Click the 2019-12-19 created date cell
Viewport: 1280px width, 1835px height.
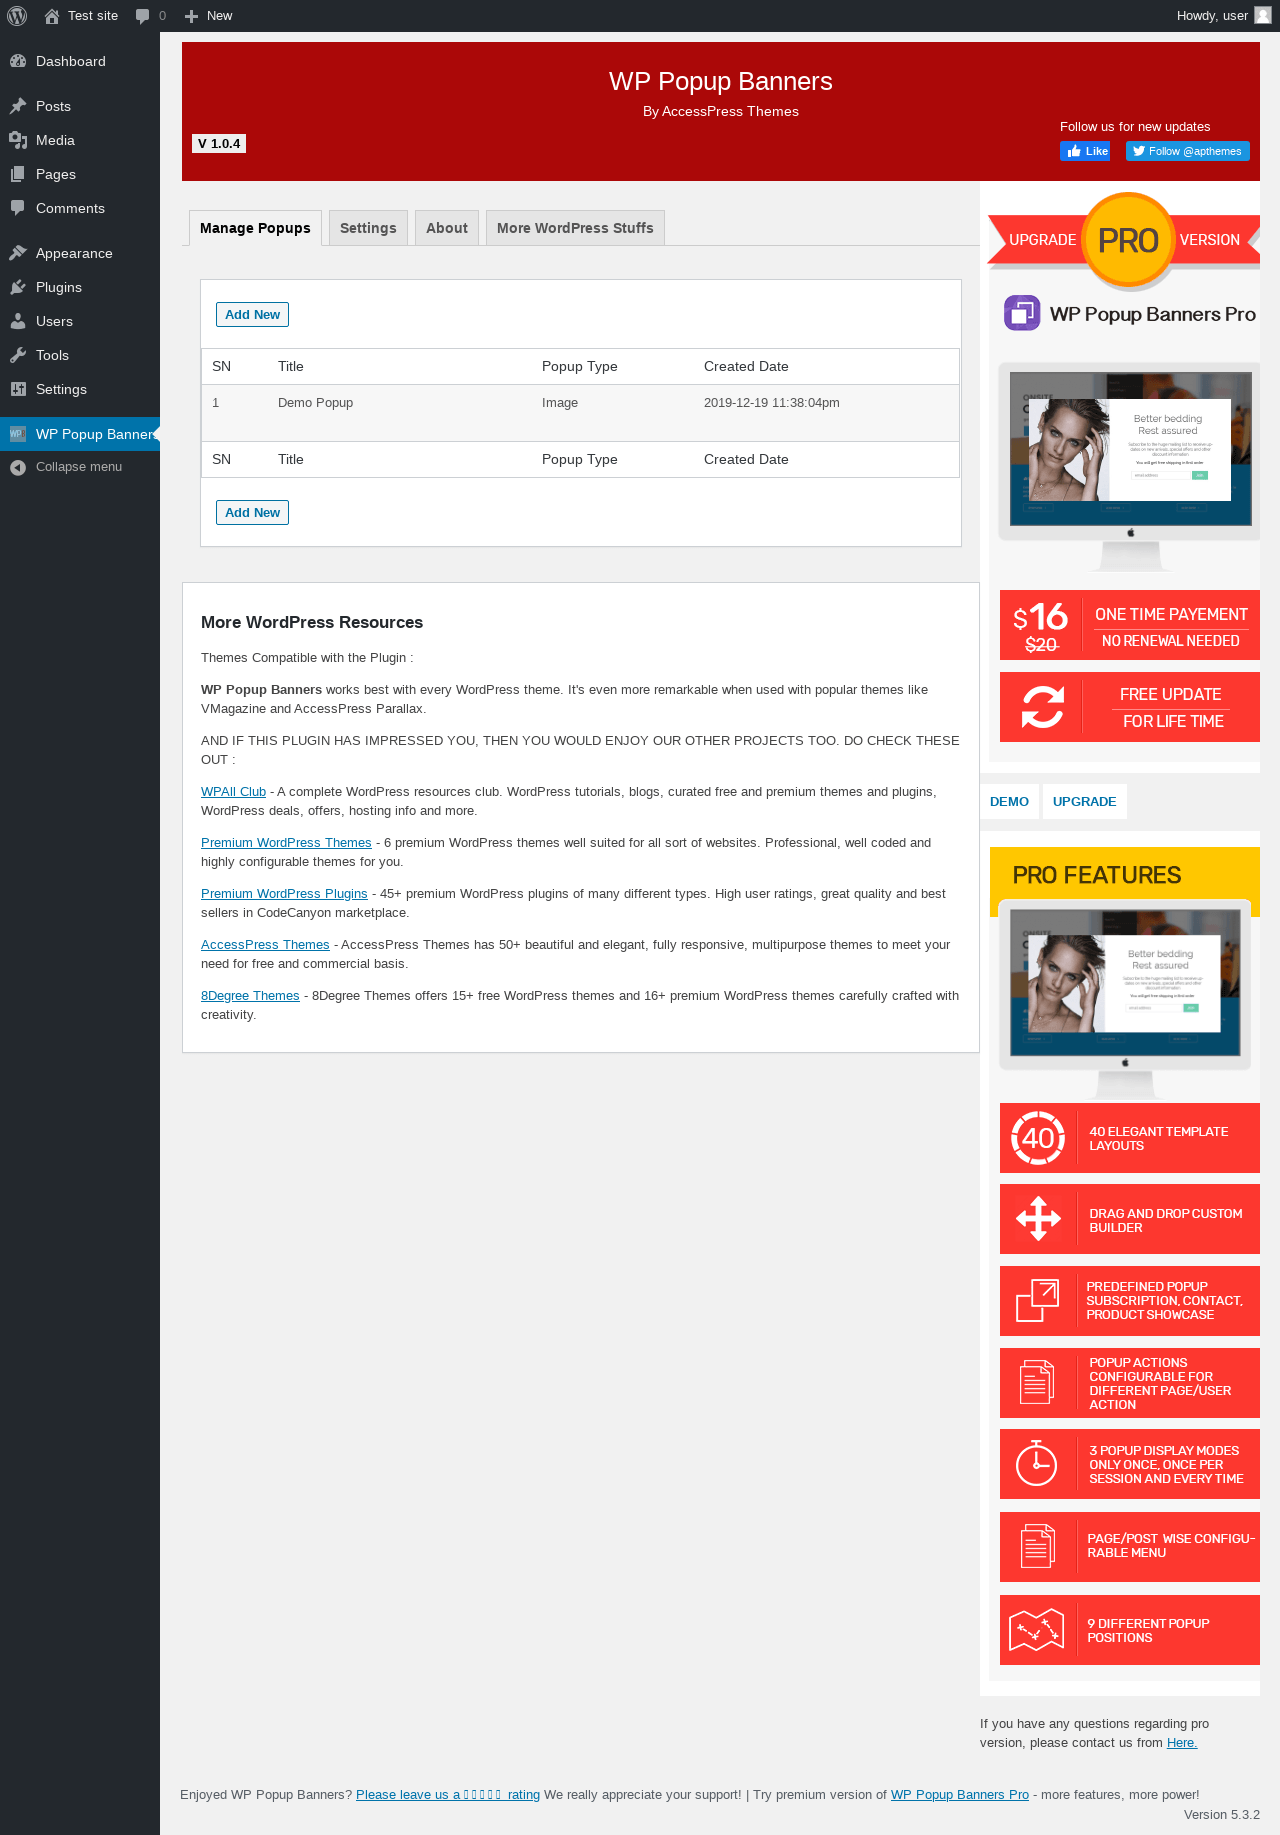(x=772, y=403)
